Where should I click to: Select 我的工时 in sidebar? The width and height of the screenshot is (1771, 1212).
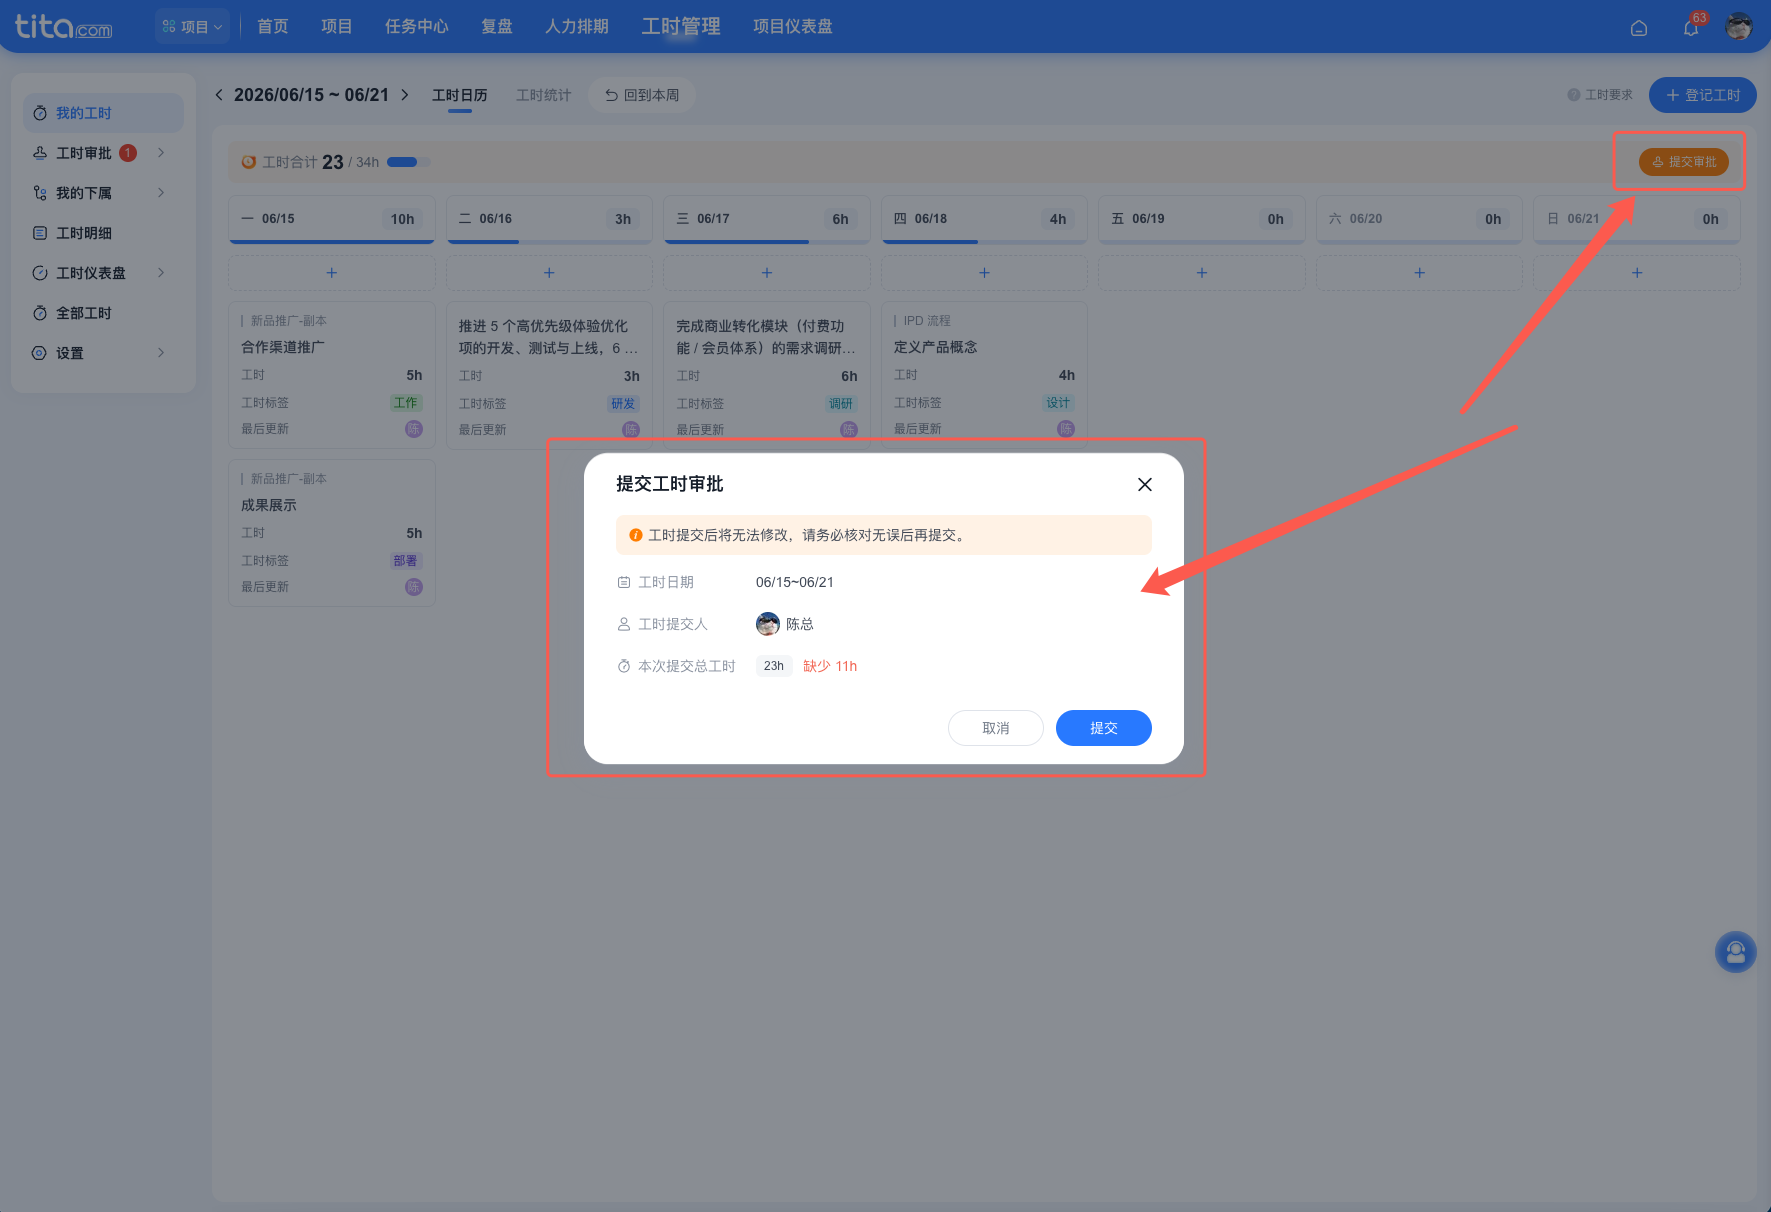coord(103,113)
